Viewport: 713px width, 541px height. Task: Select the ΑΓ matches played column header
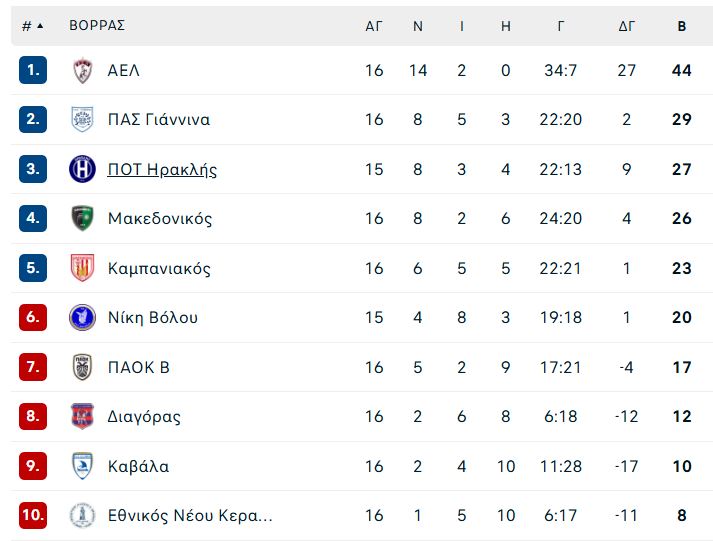[374, 26]
